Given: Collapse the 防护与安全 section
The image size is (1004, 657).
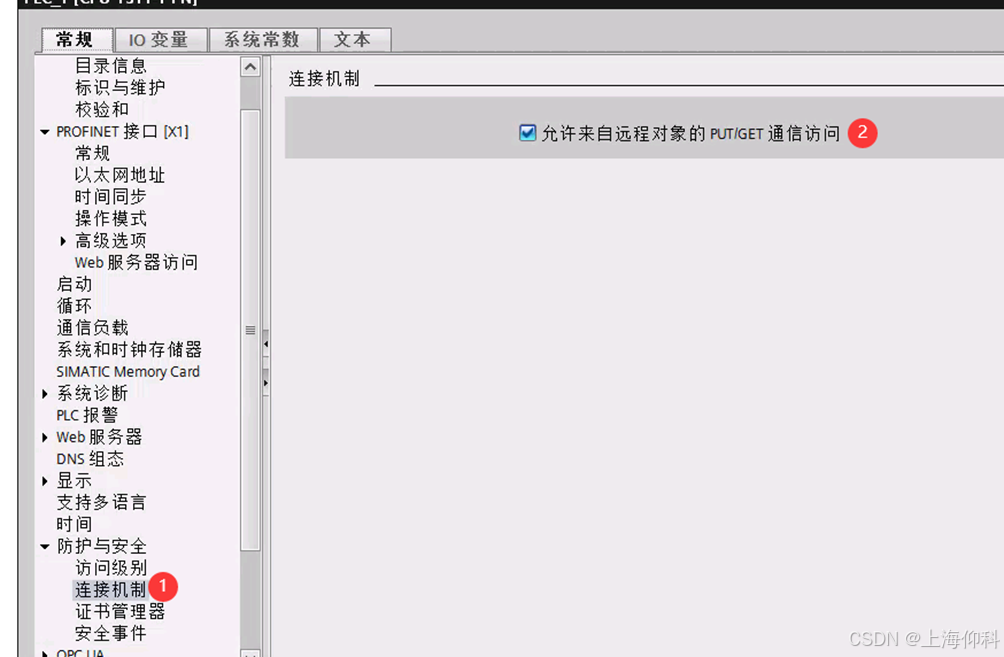Looking at the screenshot, I should [44, 546].
